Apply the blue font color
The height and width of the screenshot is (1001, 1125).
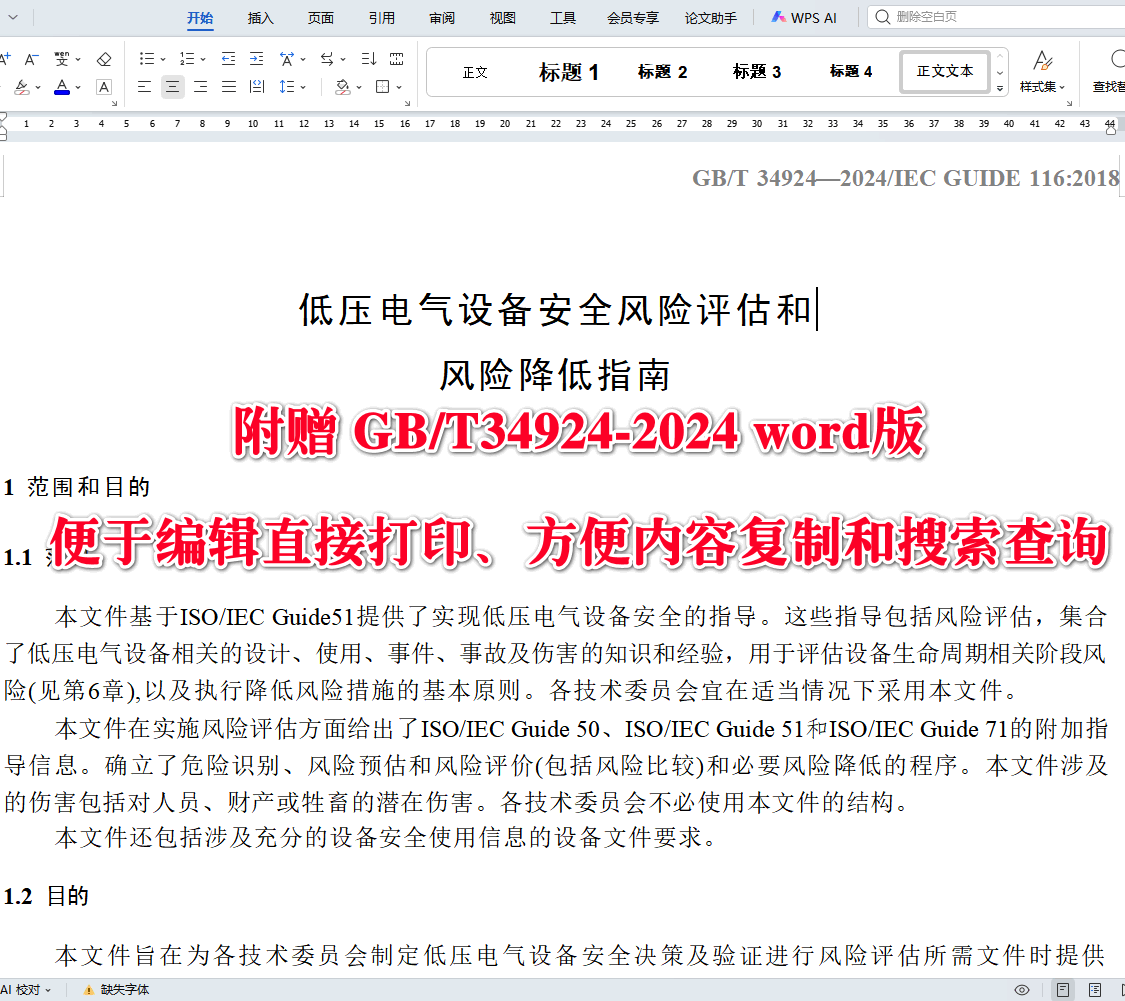click(x=62, y=87)
